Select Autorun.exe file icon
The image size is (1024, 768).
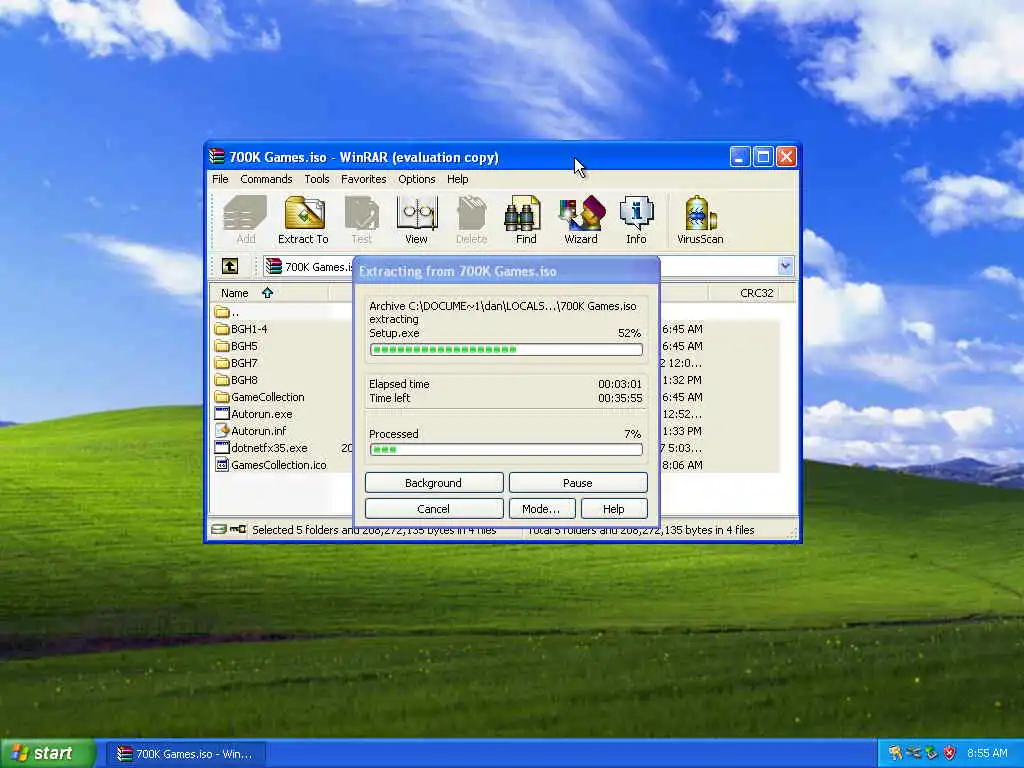(222, 414)
